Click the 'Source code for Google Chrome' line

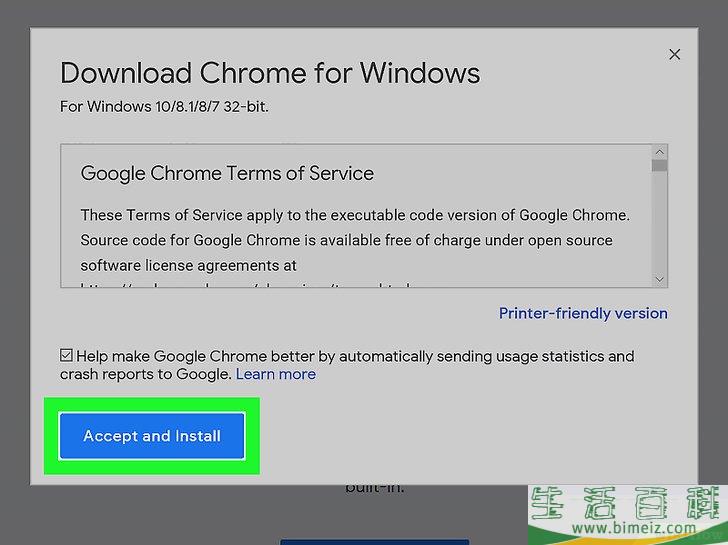point(346,240)
